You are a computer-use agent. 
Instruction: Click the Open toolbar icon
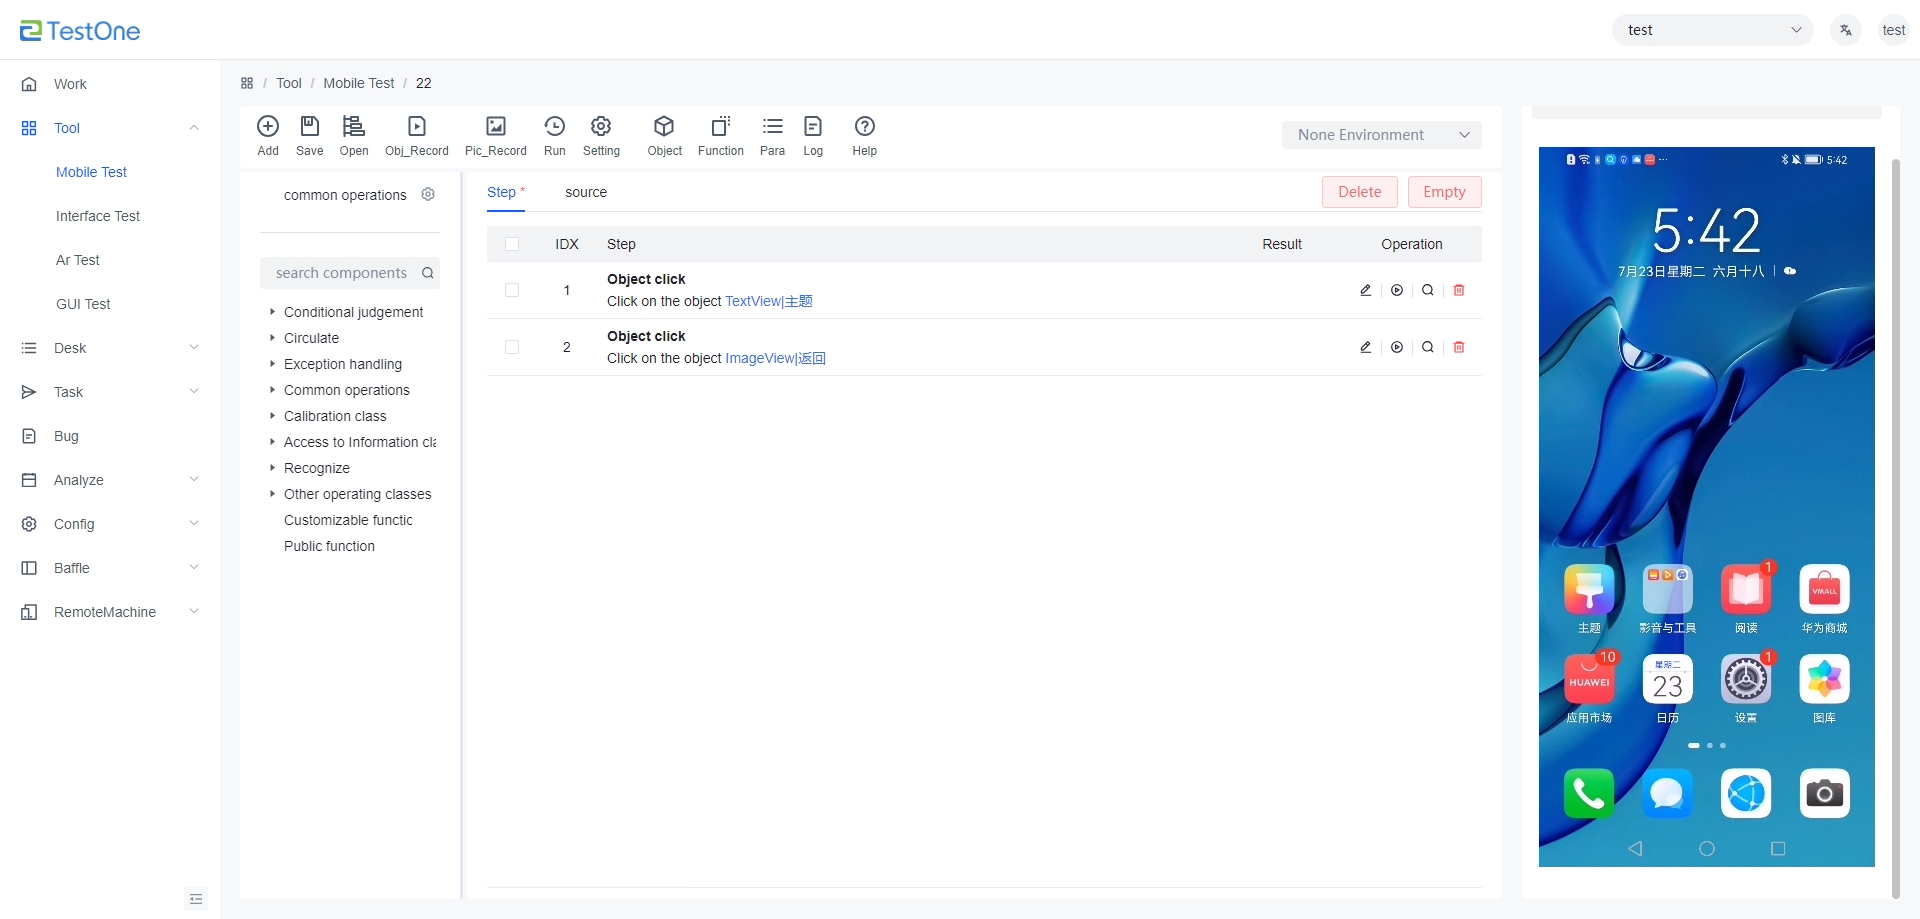354,136
